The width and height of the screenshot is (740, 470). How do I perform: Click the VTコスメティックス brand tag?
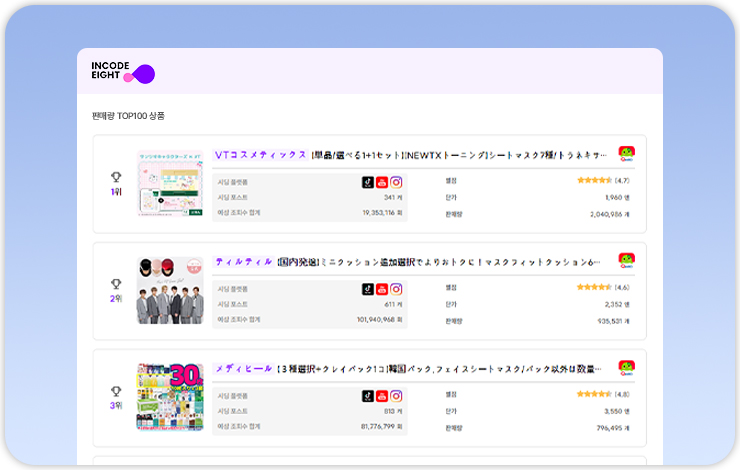(x=261, y=155)
